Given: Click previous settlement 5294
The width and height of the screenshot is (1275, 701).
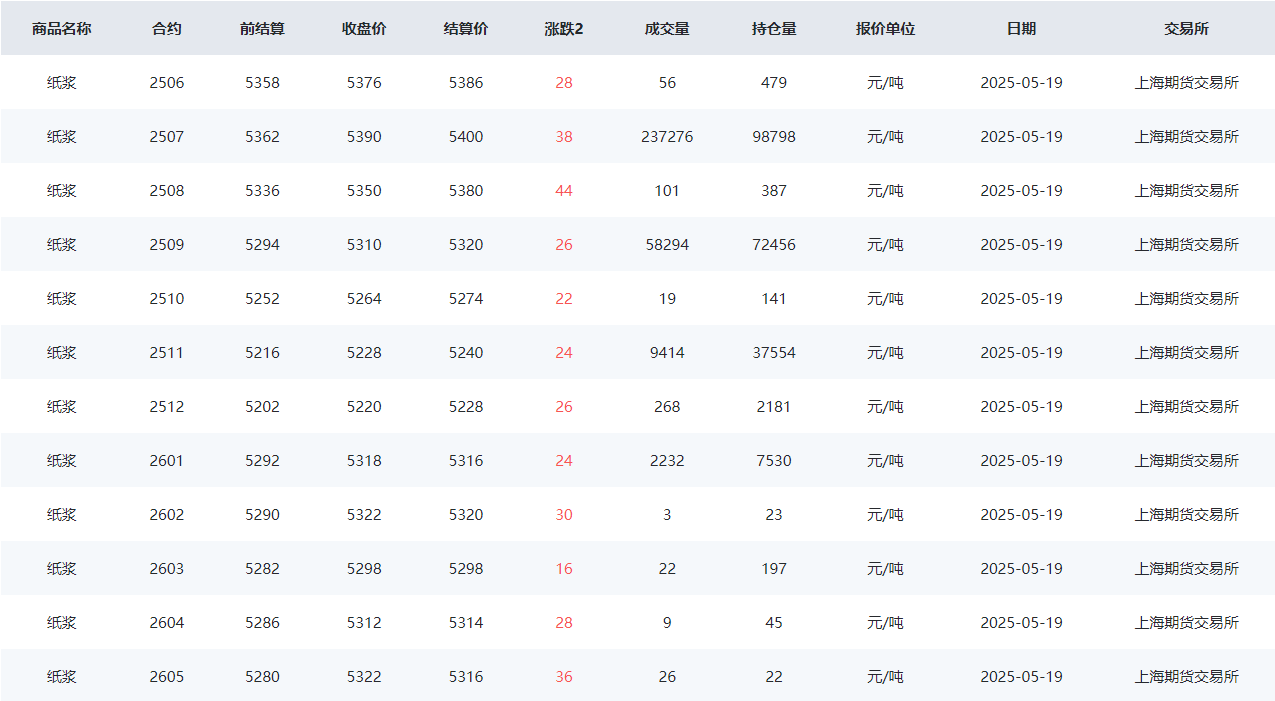Looking at the screenshot, I should (262, 245).
